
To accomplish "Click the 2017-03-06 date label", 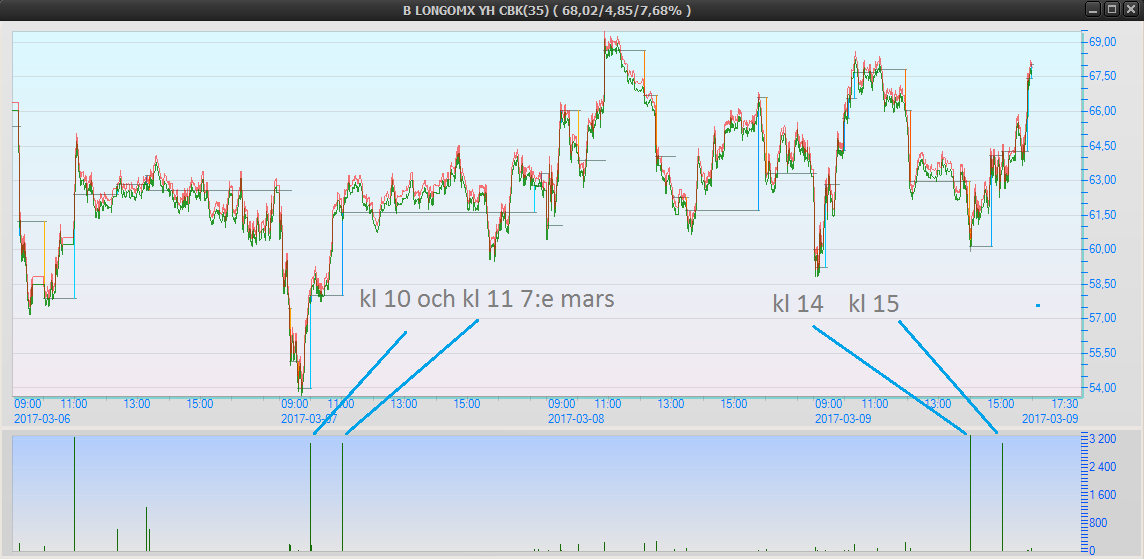I will coord(42,419).
